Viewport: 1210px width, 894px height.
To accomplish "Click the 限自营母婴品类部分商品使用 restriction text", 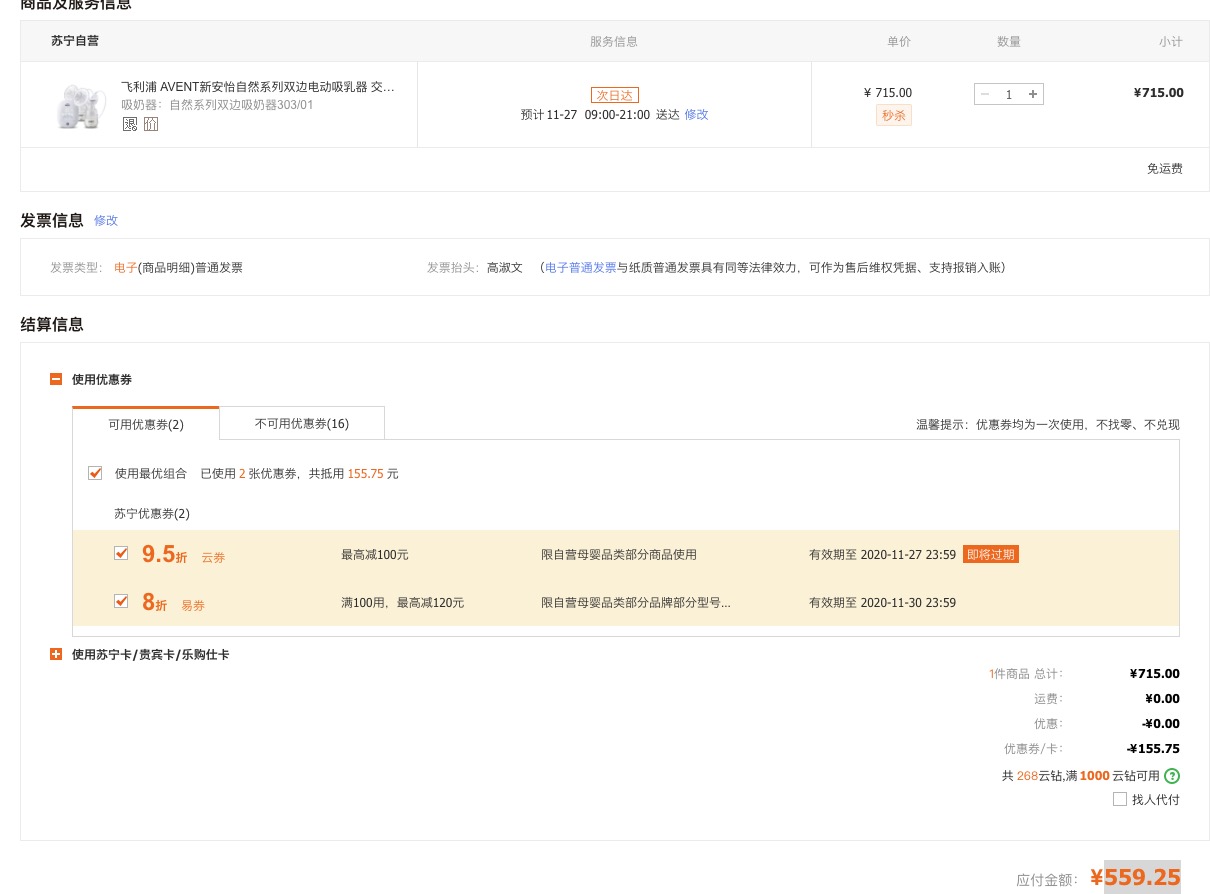I will [619, 555].
